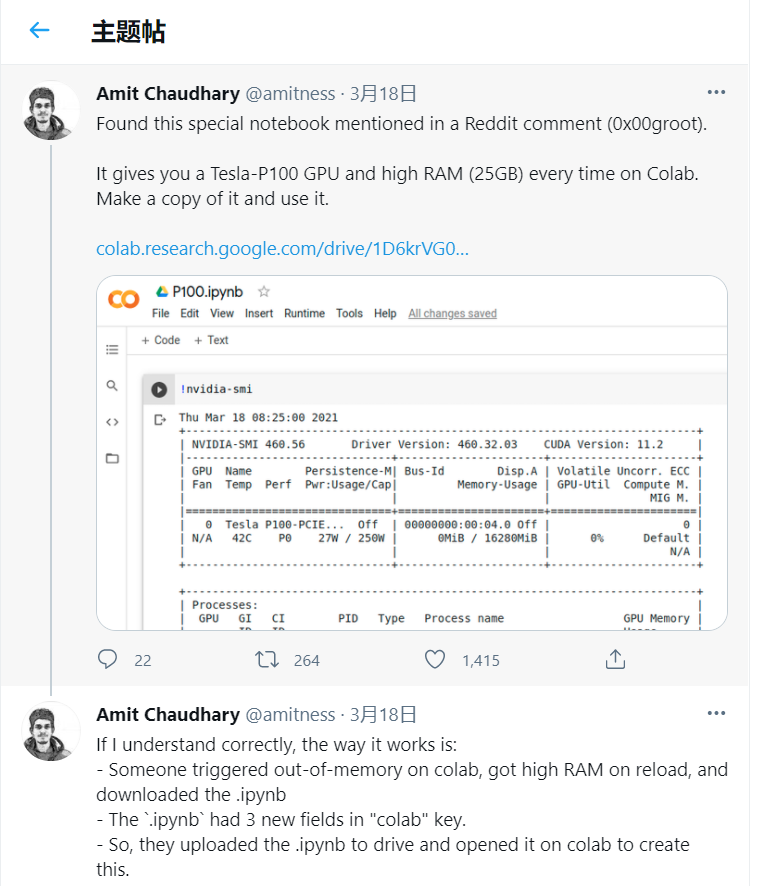Like the first tweet
The width and height of the screenshot is (769, 886).
tap(434, 659)
